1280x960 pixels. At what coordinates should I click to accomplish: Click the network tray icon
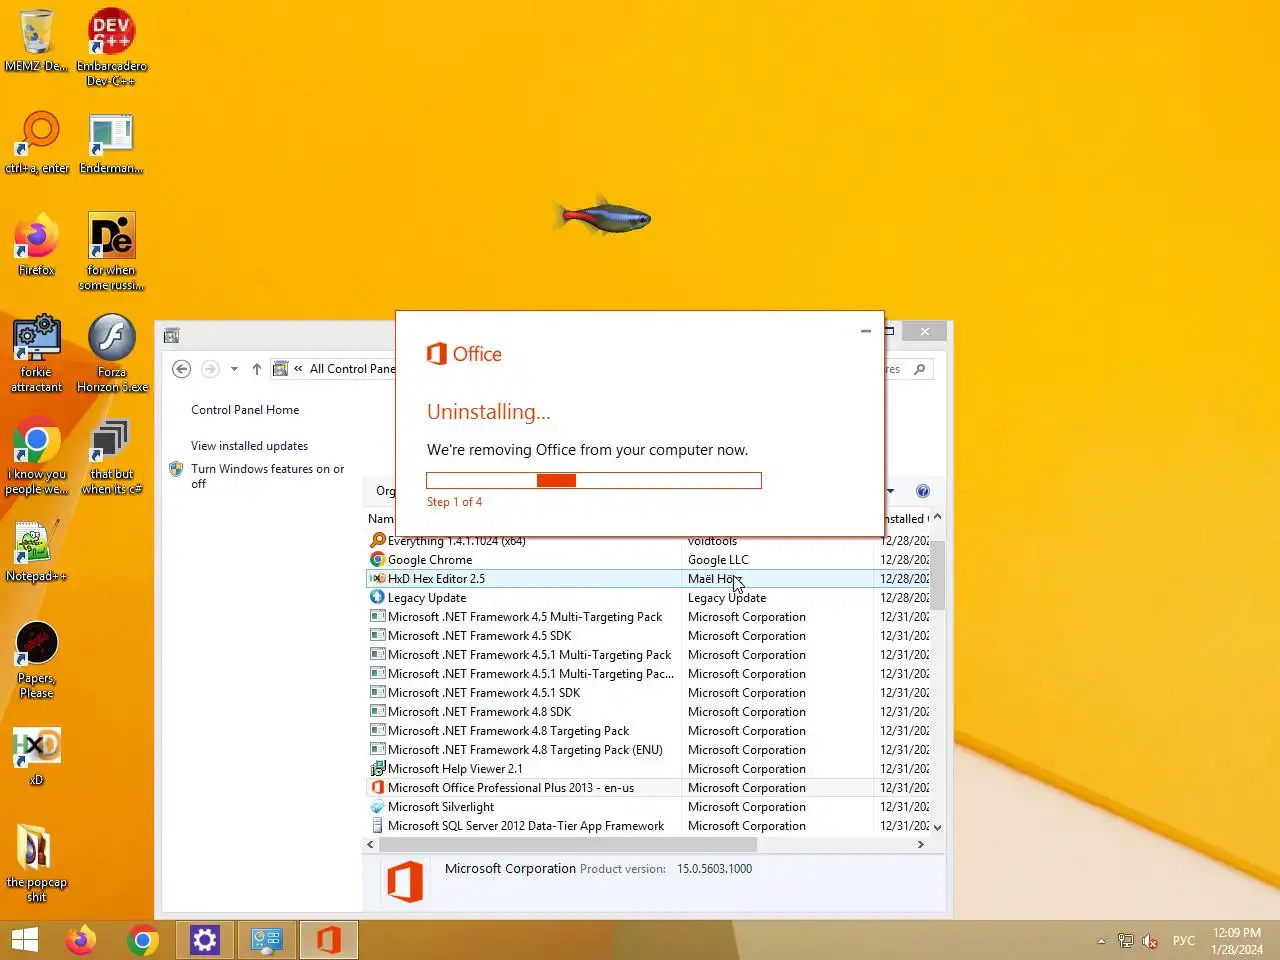click(x=1126, y=941)
